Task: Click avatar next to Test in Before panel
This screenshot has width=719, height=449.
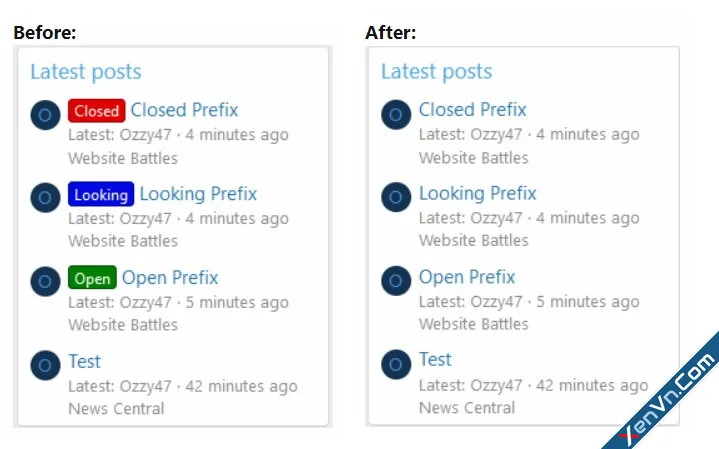Action: click(45, 365)
